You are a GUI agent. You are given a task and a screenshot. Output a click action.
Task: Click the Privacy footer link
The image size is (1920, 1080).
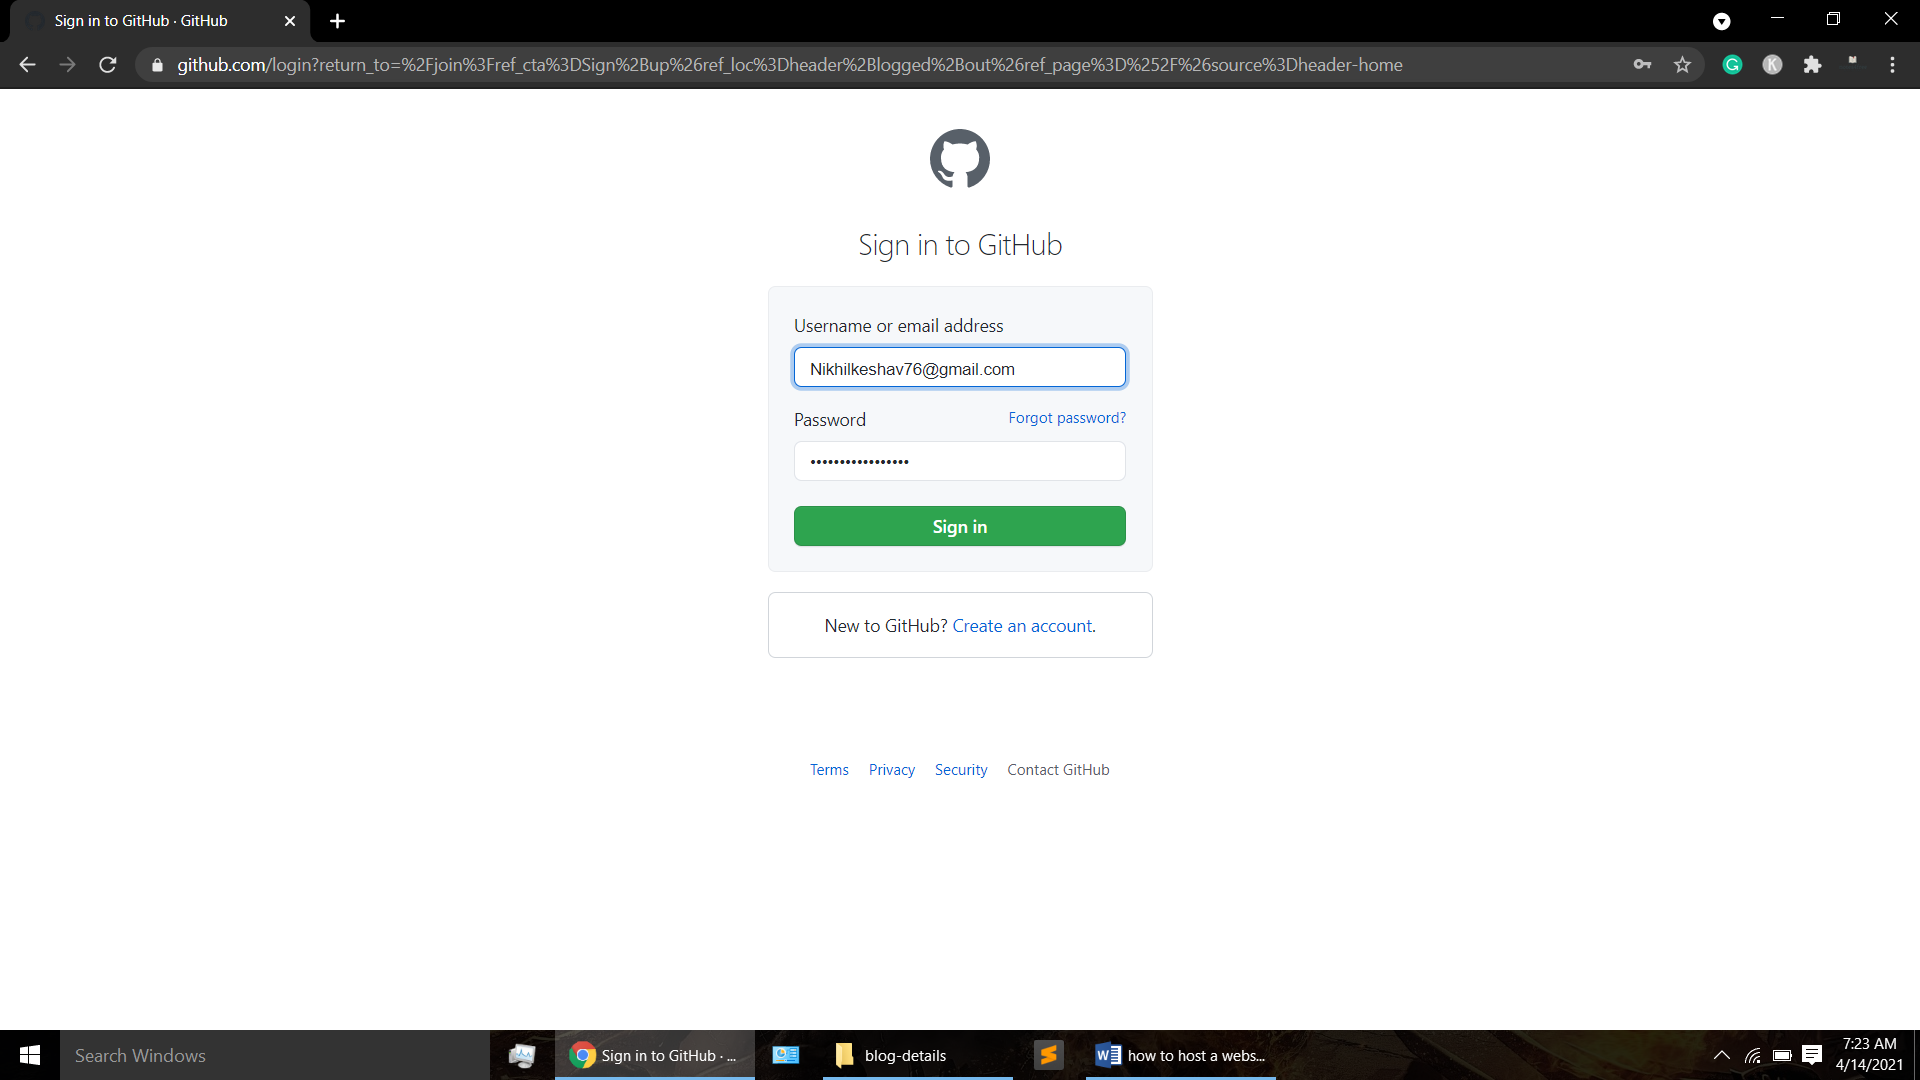(x=891, y=769)
